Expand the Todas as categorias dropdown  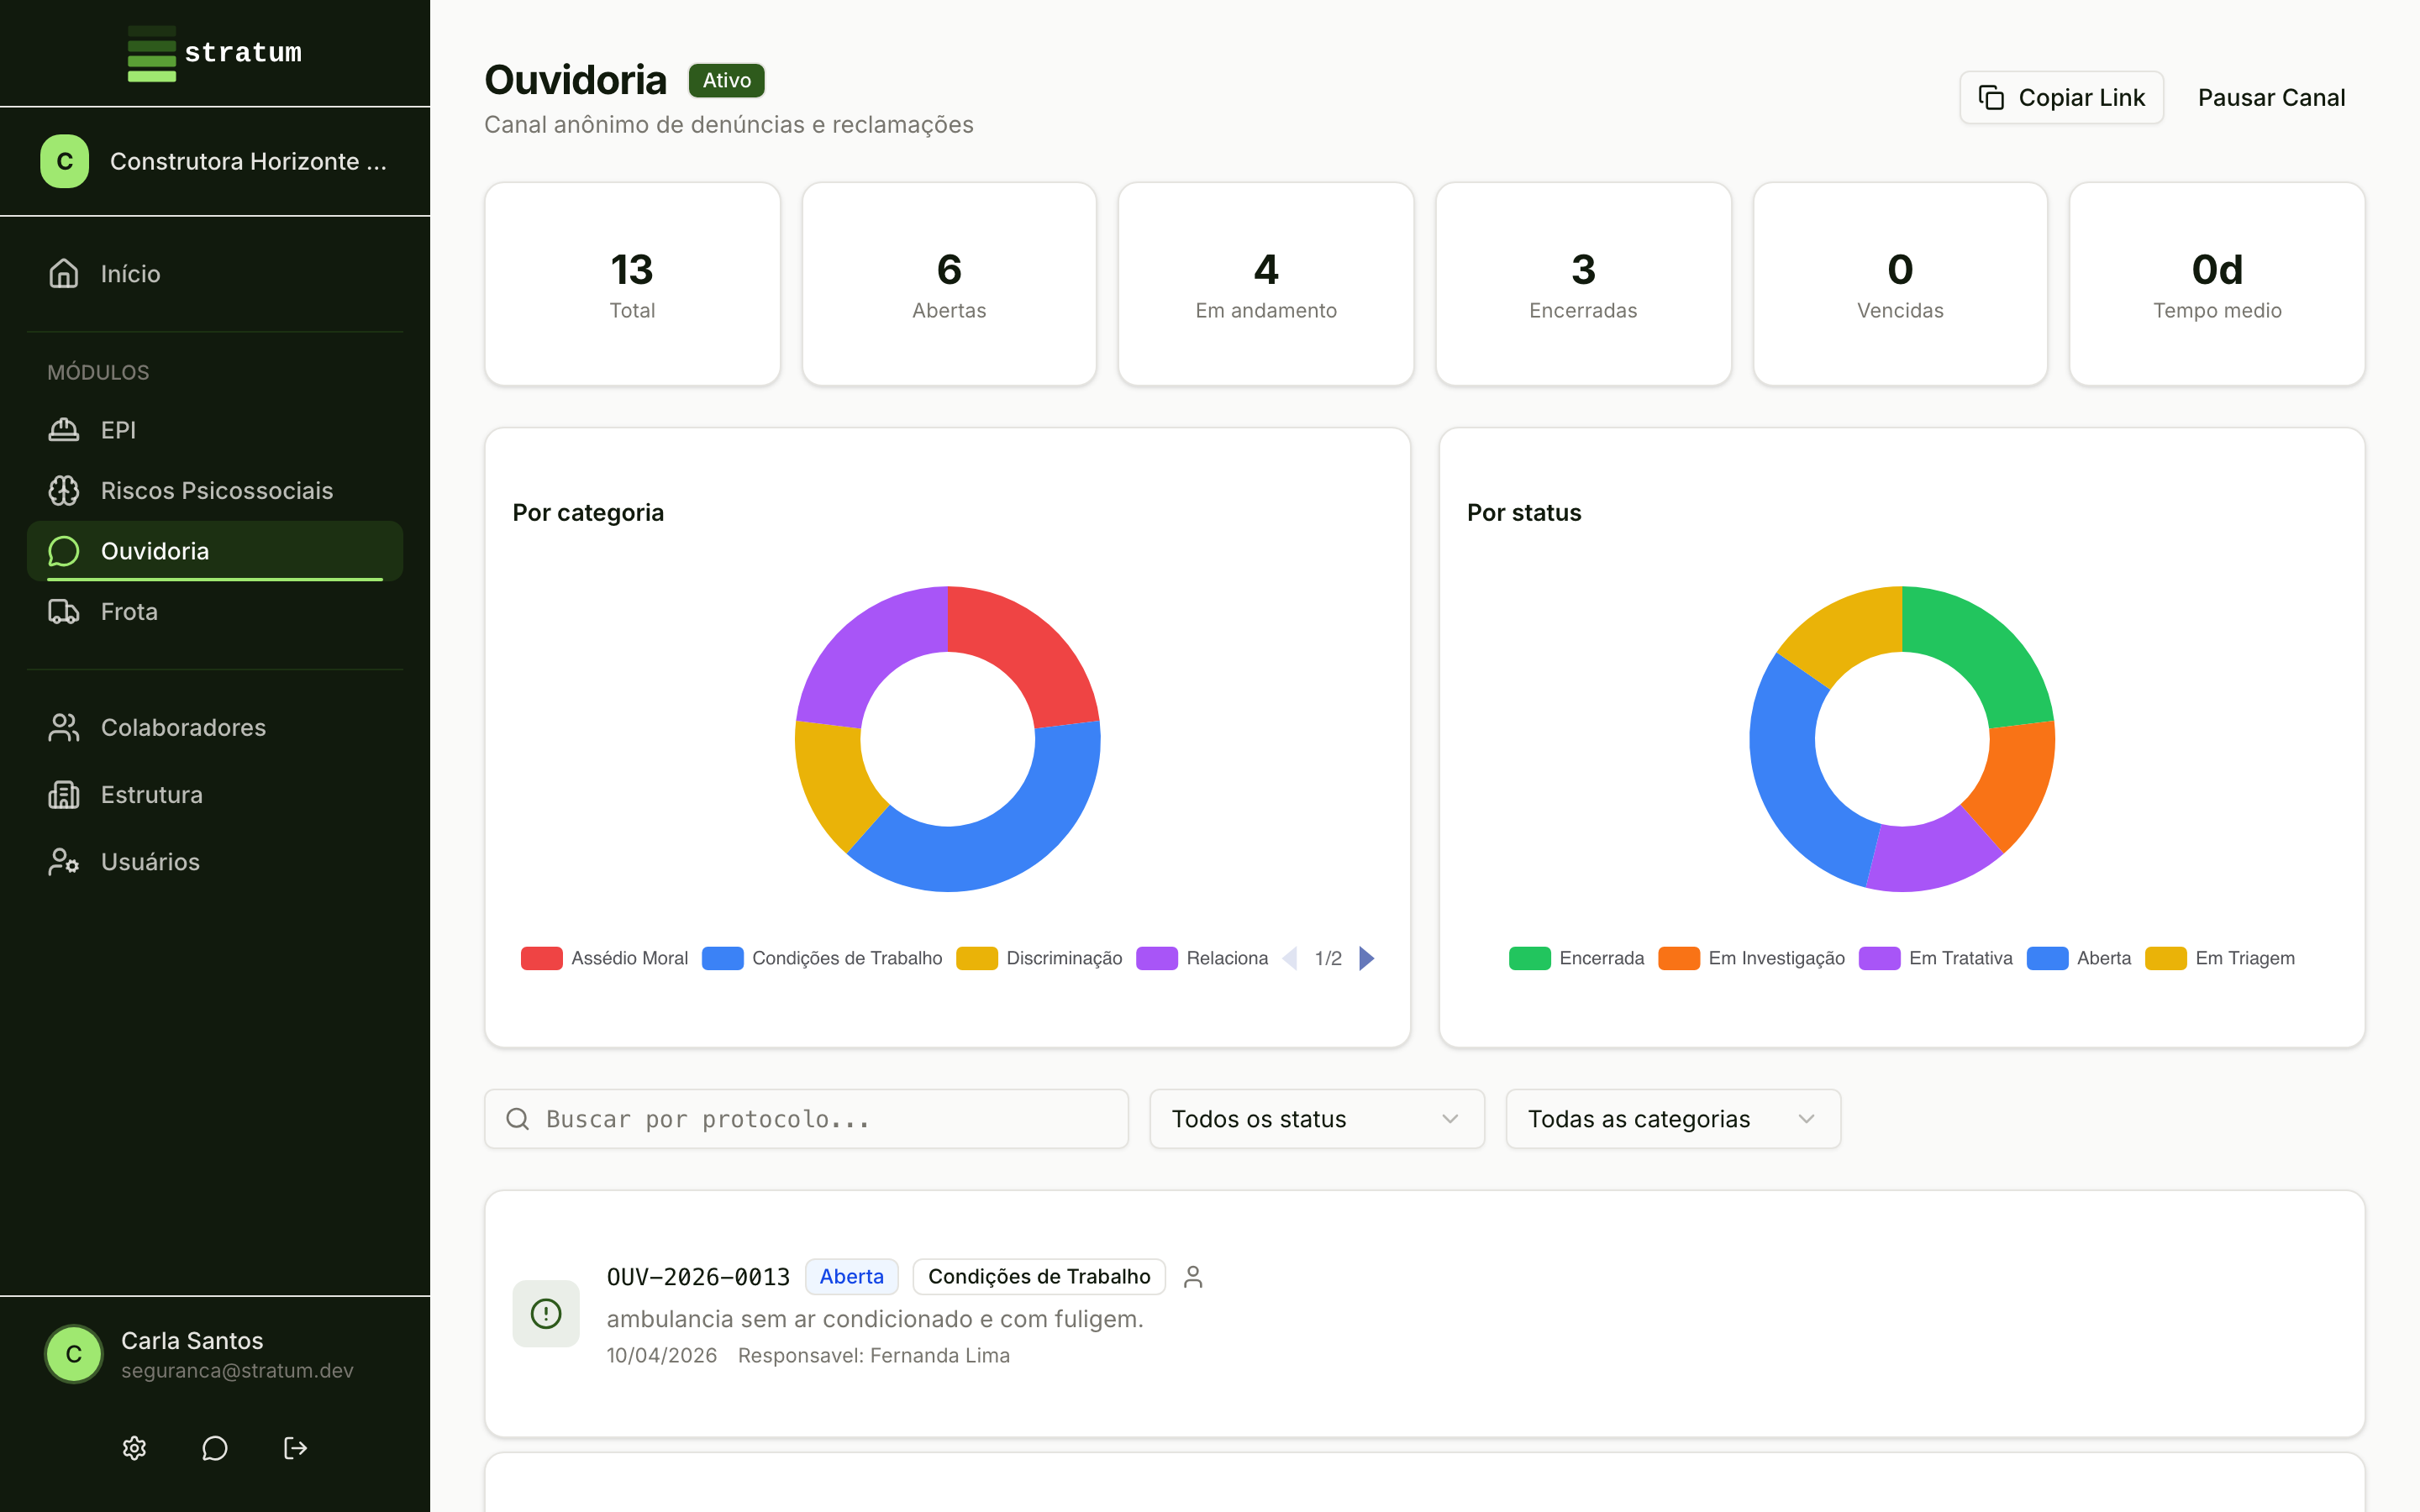(x=1673, y=1119)
